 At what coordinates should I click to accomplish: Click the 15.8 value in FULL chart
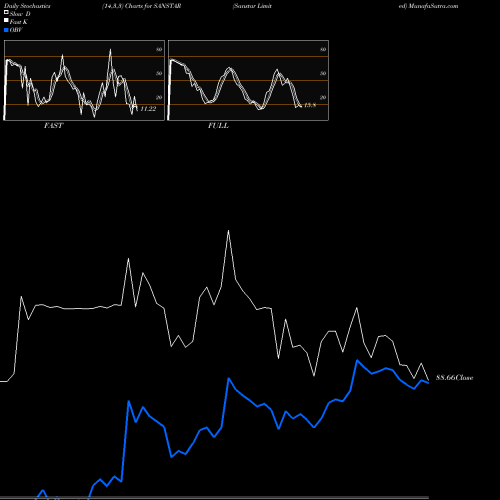310,105
